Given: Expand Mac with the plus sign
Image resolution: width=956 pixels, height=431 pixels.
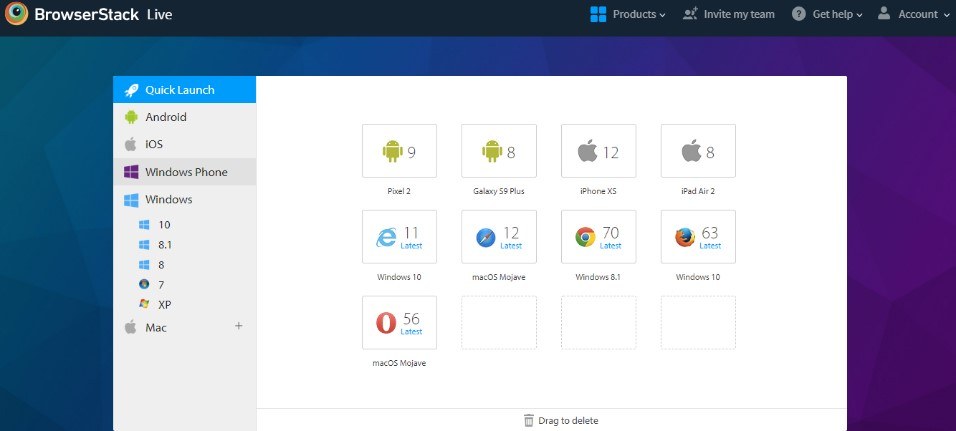Looking at the screenshot, I should click(x=238, y=326).
